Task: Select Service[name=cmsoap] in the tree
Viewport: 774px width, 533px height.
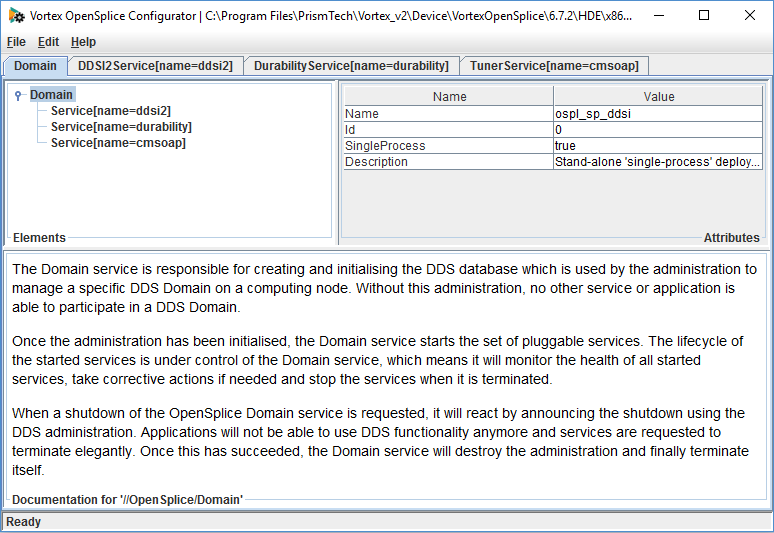Action: (118, 143)
